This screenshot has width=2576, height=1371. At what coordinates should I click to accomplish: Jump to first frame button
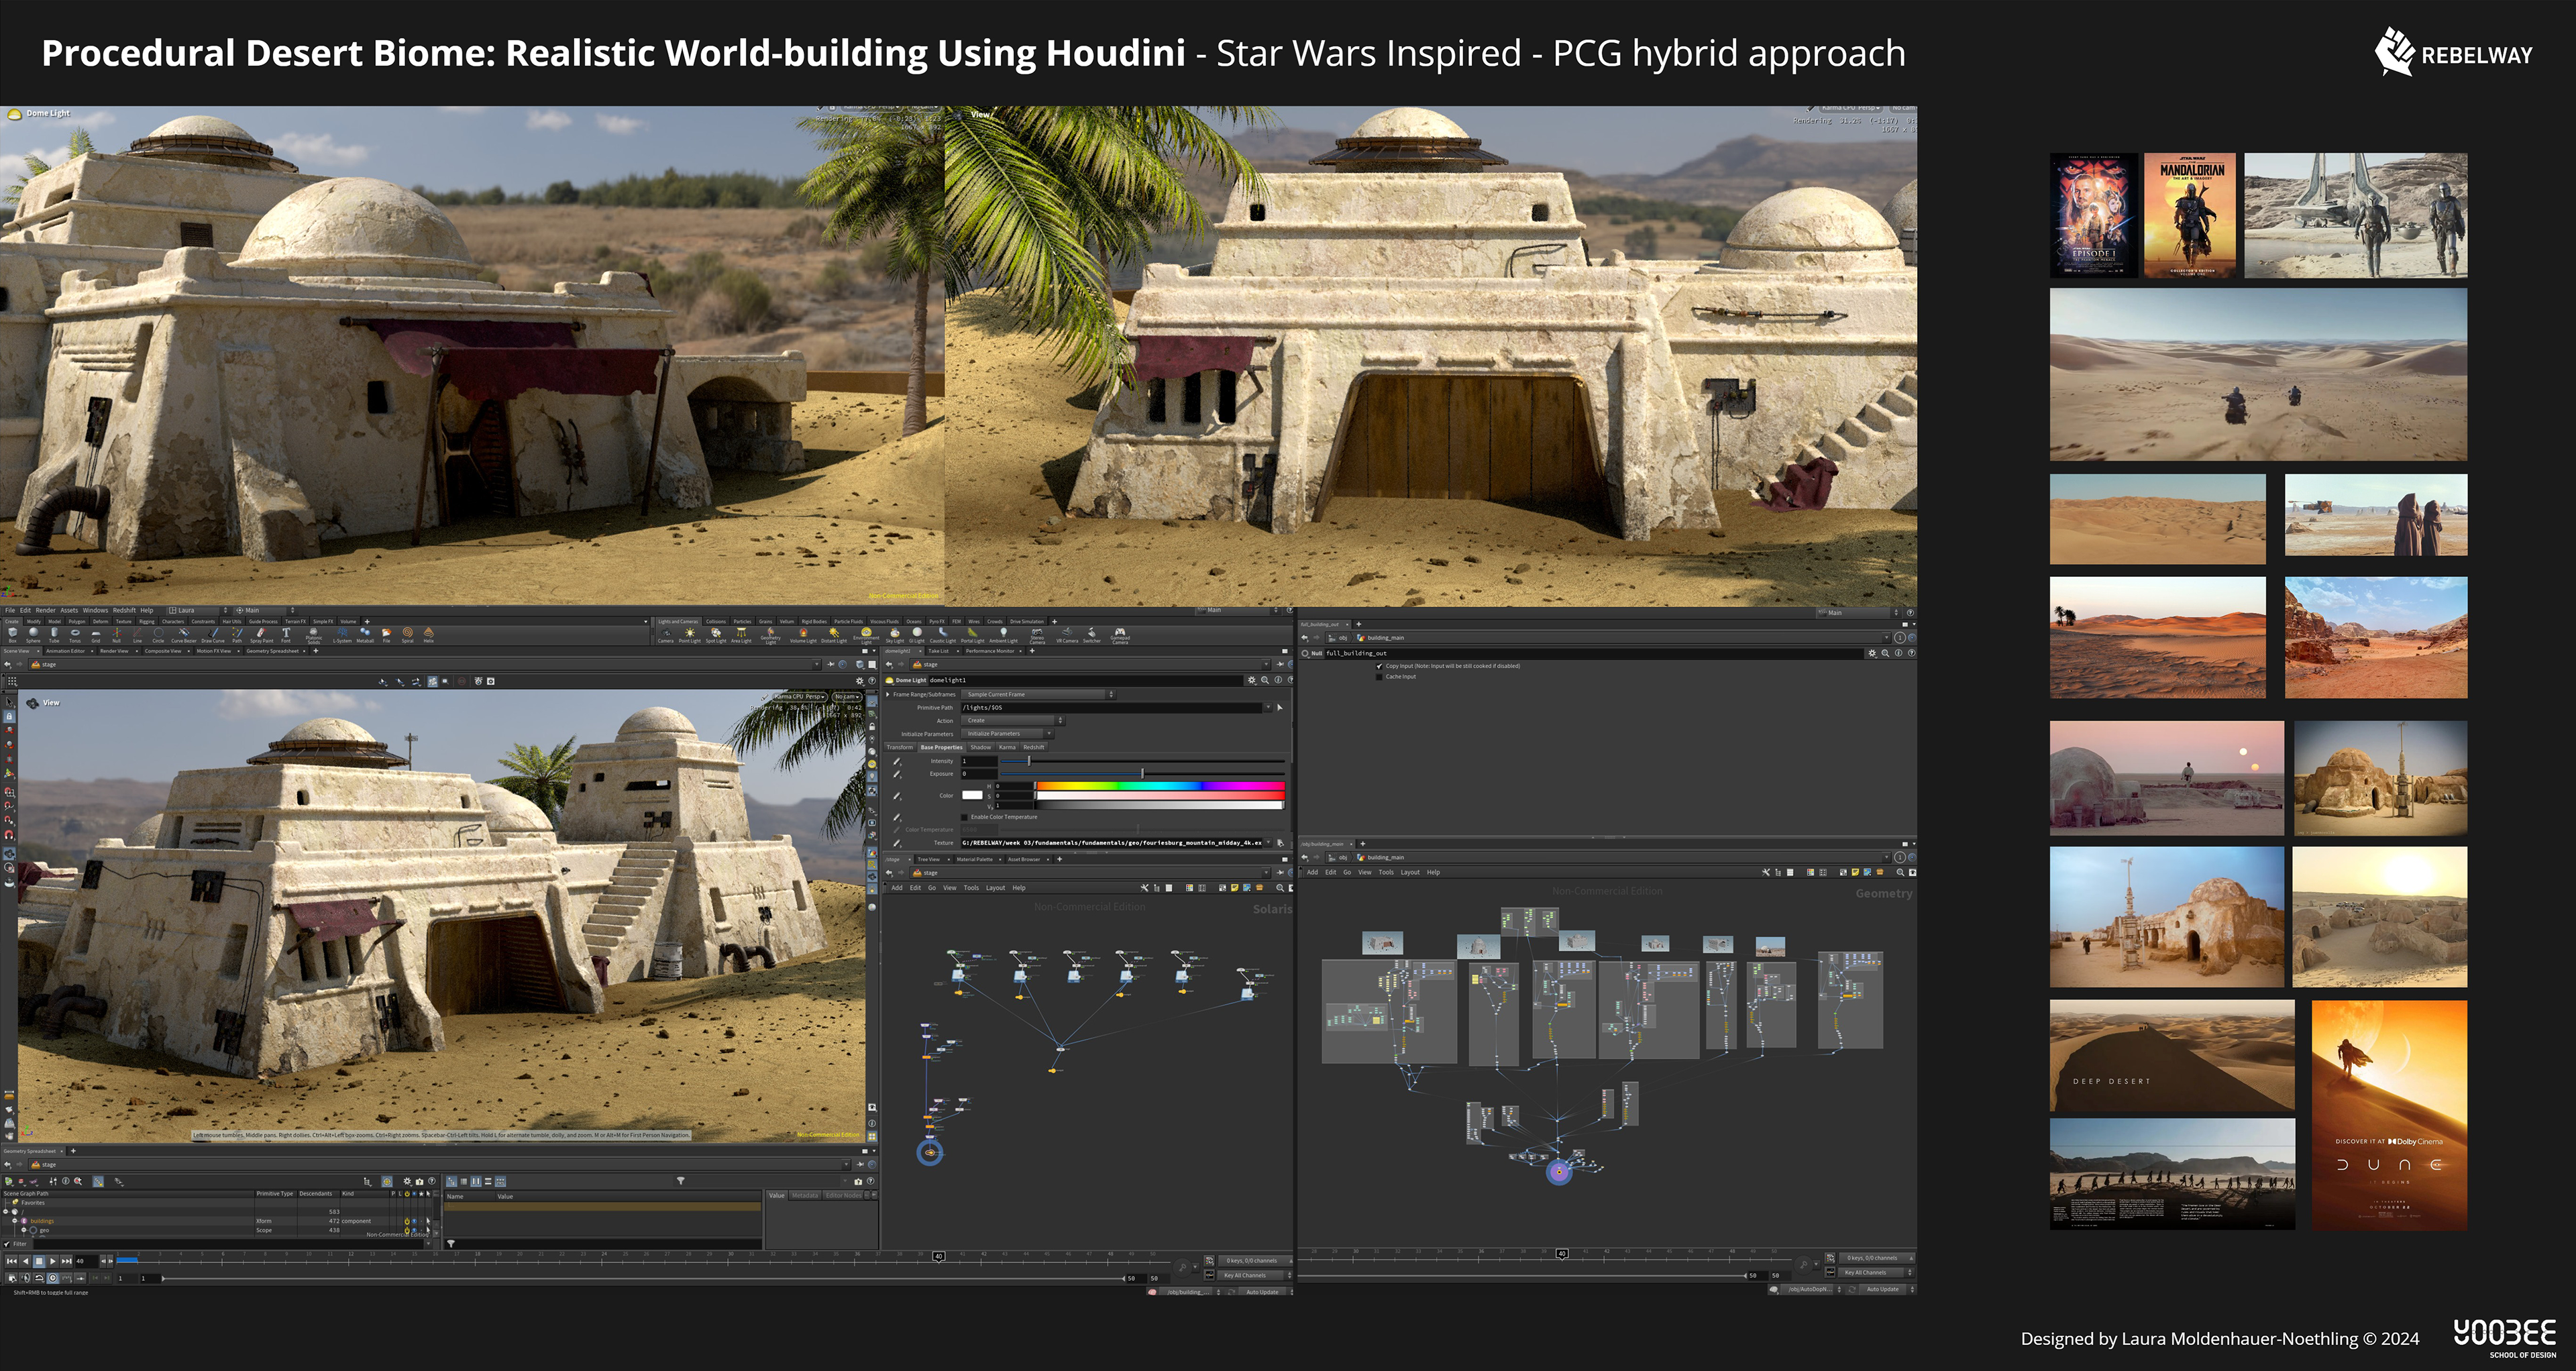(12, 1261)
